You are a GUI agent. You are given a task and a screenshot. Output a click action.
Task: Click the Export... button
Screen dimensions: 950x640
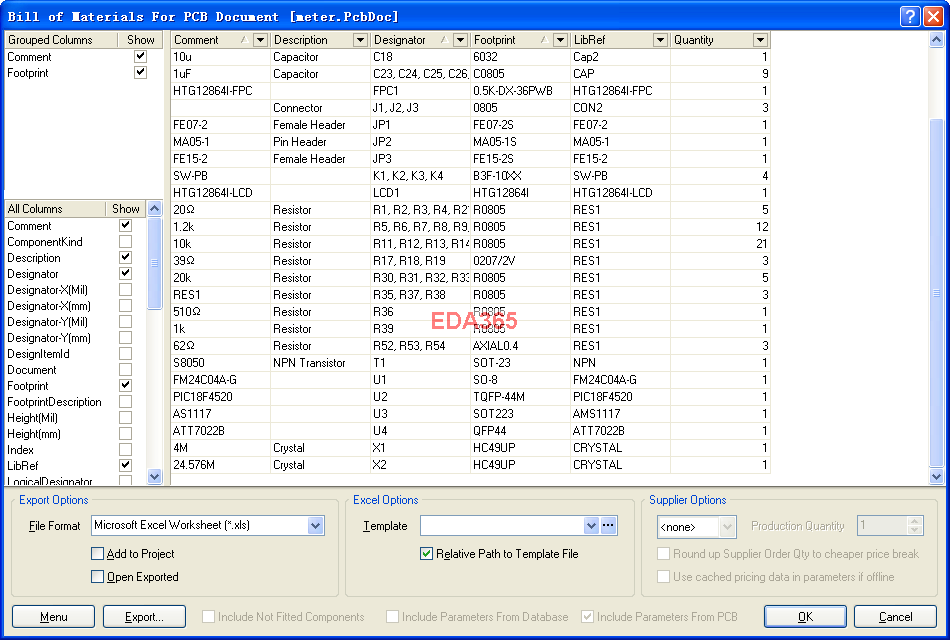144,617
